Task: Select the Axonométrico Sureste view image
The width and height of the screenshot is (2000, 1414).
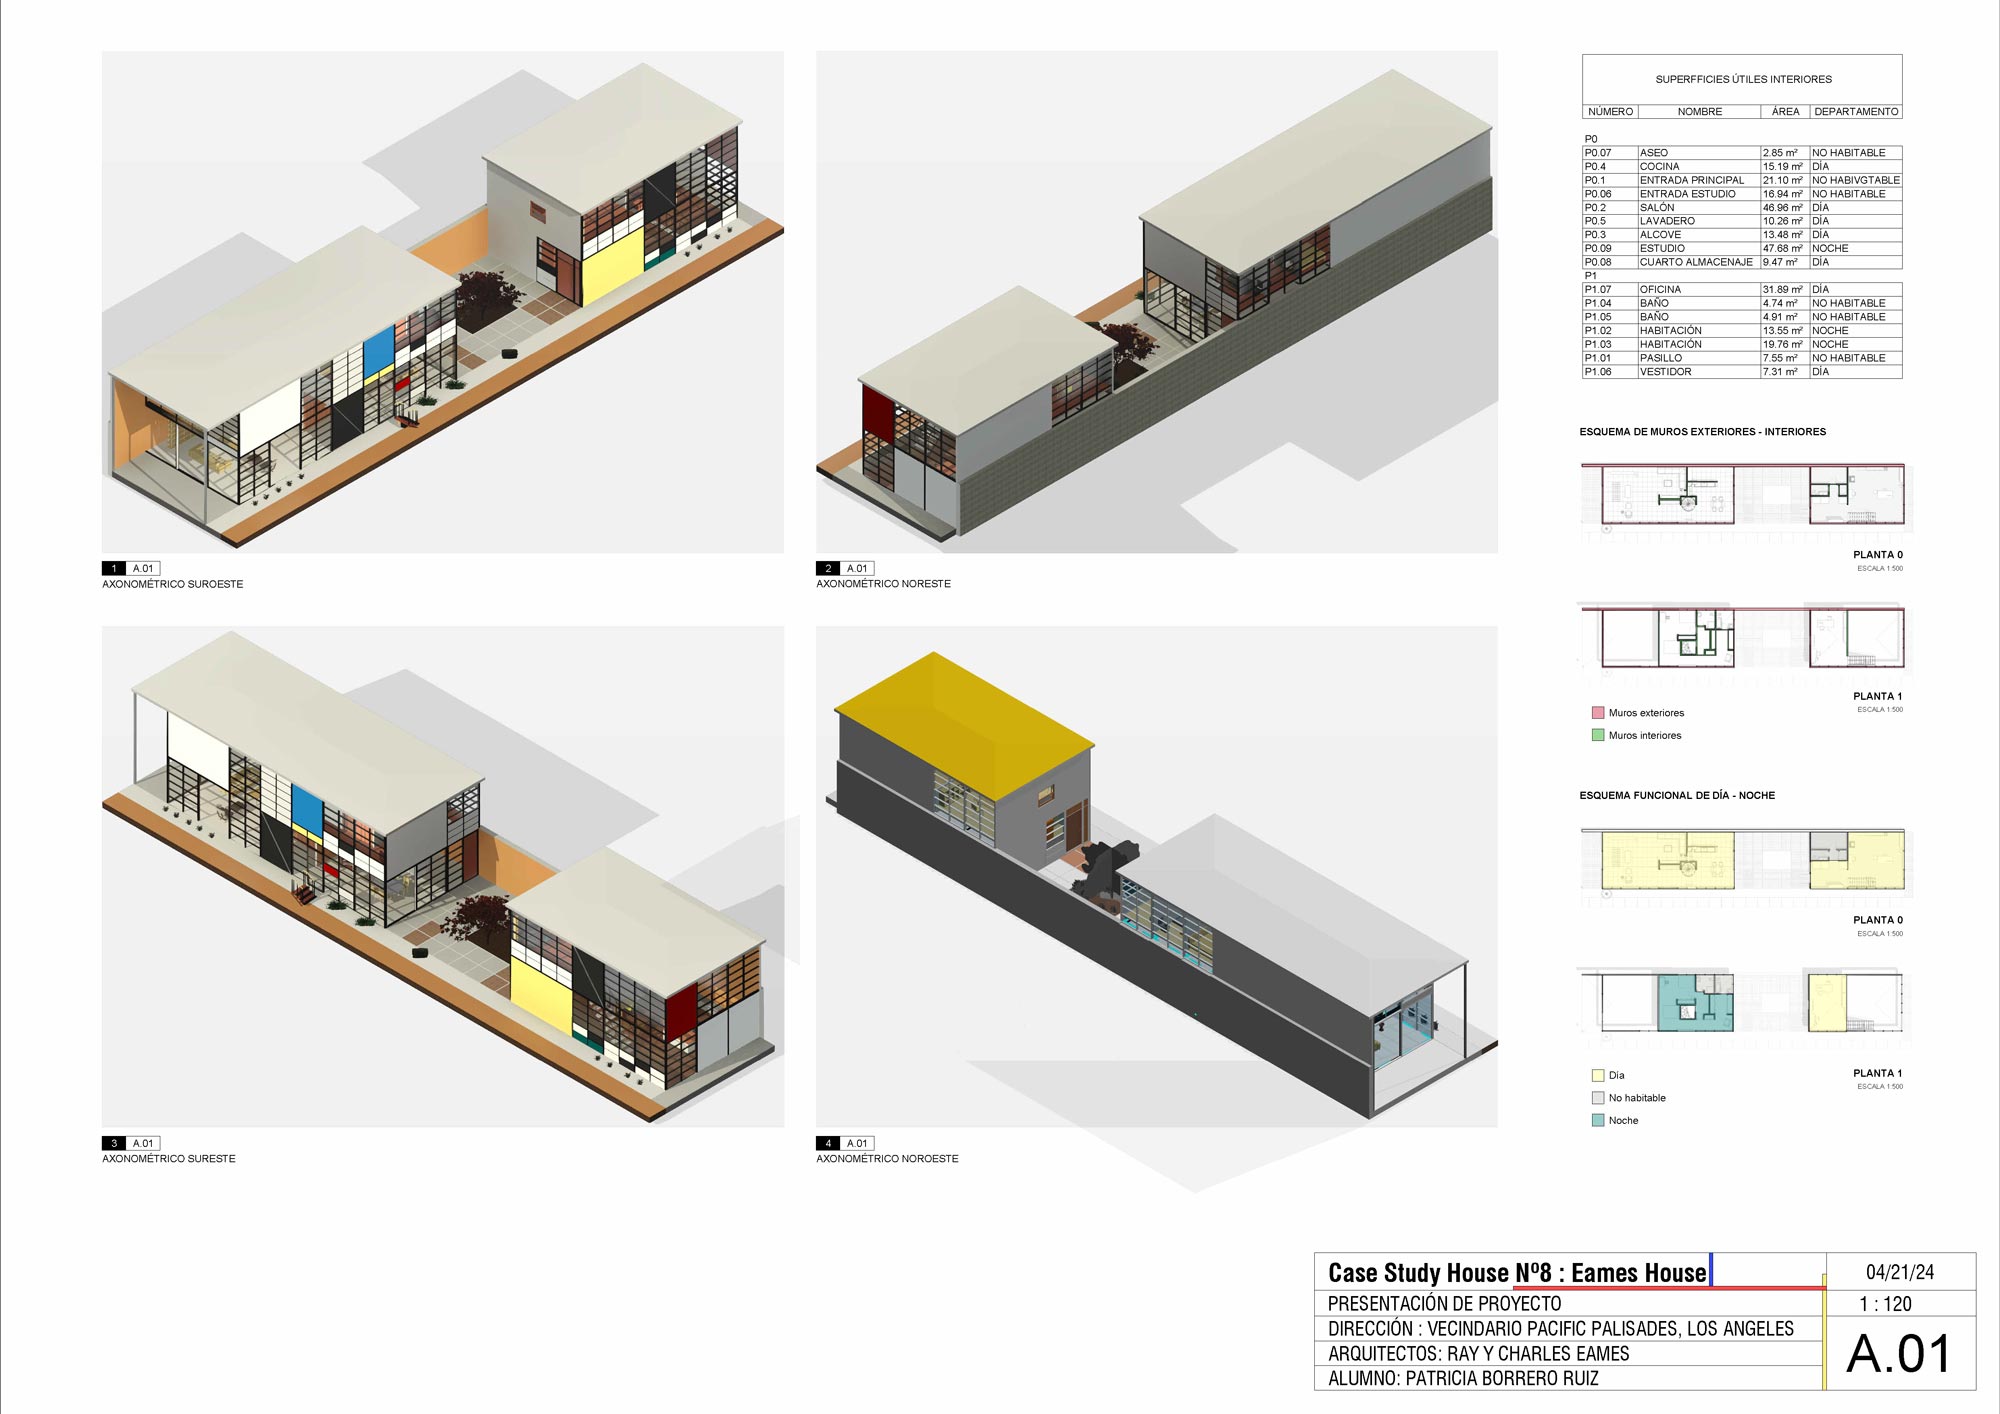Action: click(442, 877)
